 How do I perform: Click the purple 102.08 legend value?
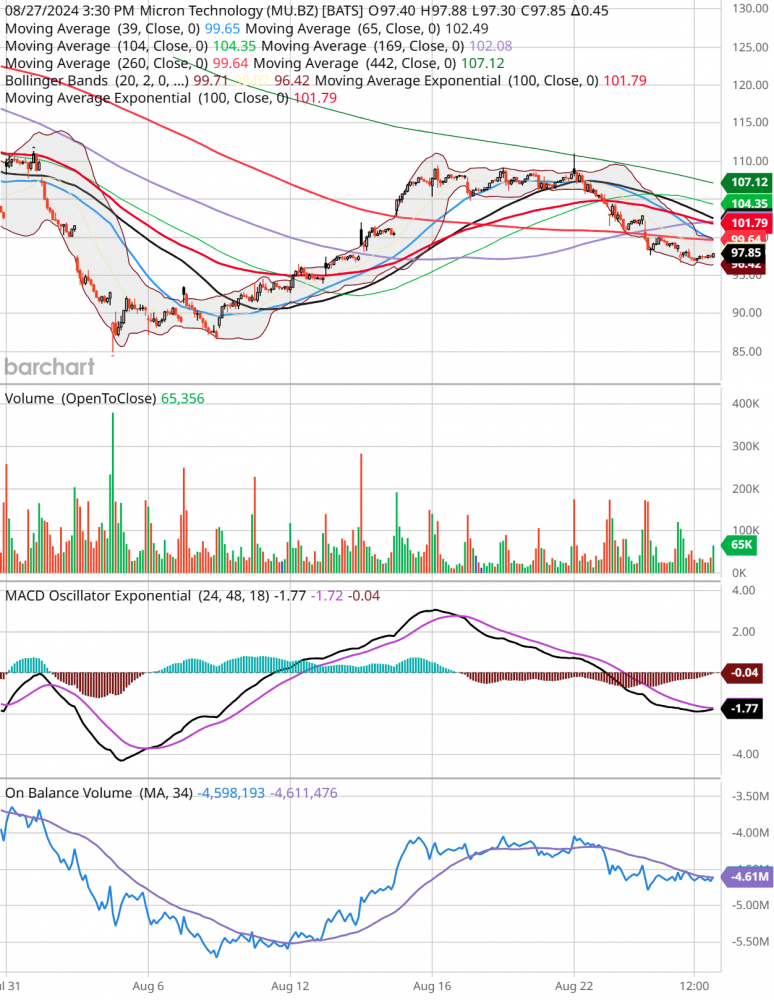click(x=490, y=46)
